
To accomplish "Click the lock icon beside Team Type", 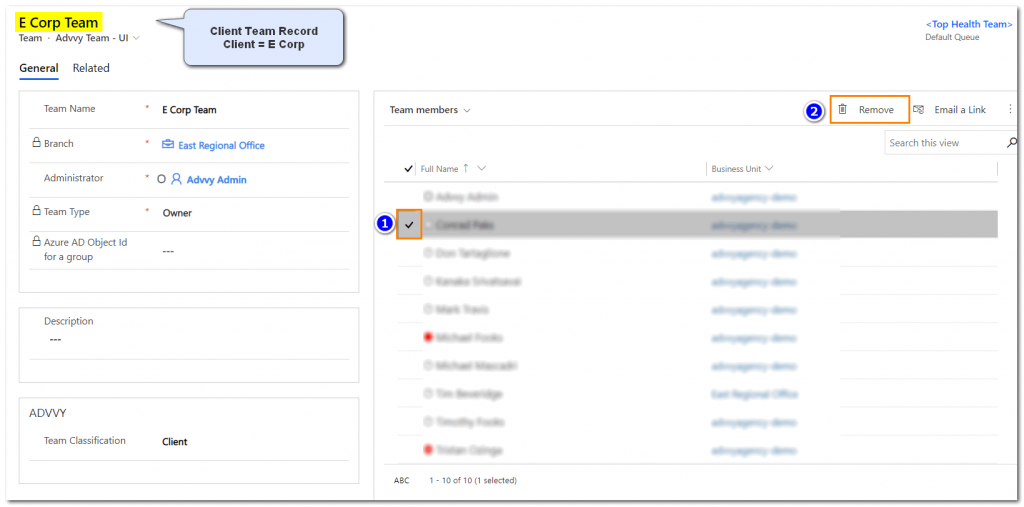I will pyautogui.click(x=36, y=212).
